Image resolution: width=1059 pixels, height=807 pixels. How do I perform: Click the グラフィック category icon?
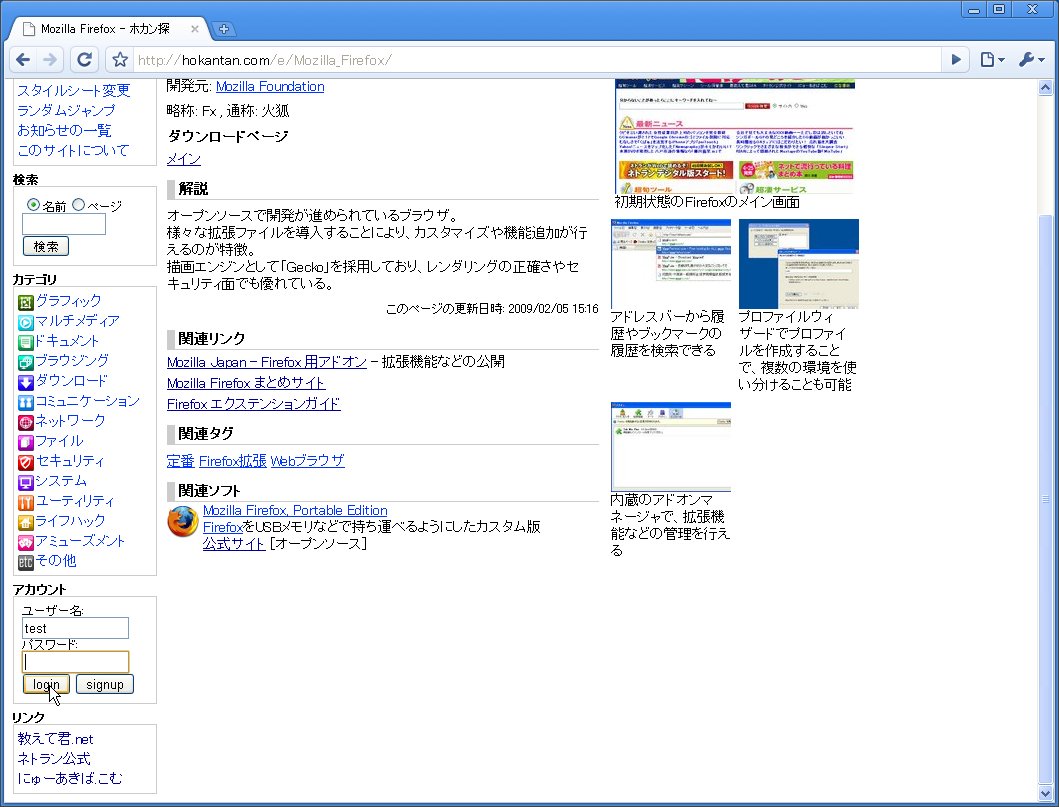click(x=26, y=302)
